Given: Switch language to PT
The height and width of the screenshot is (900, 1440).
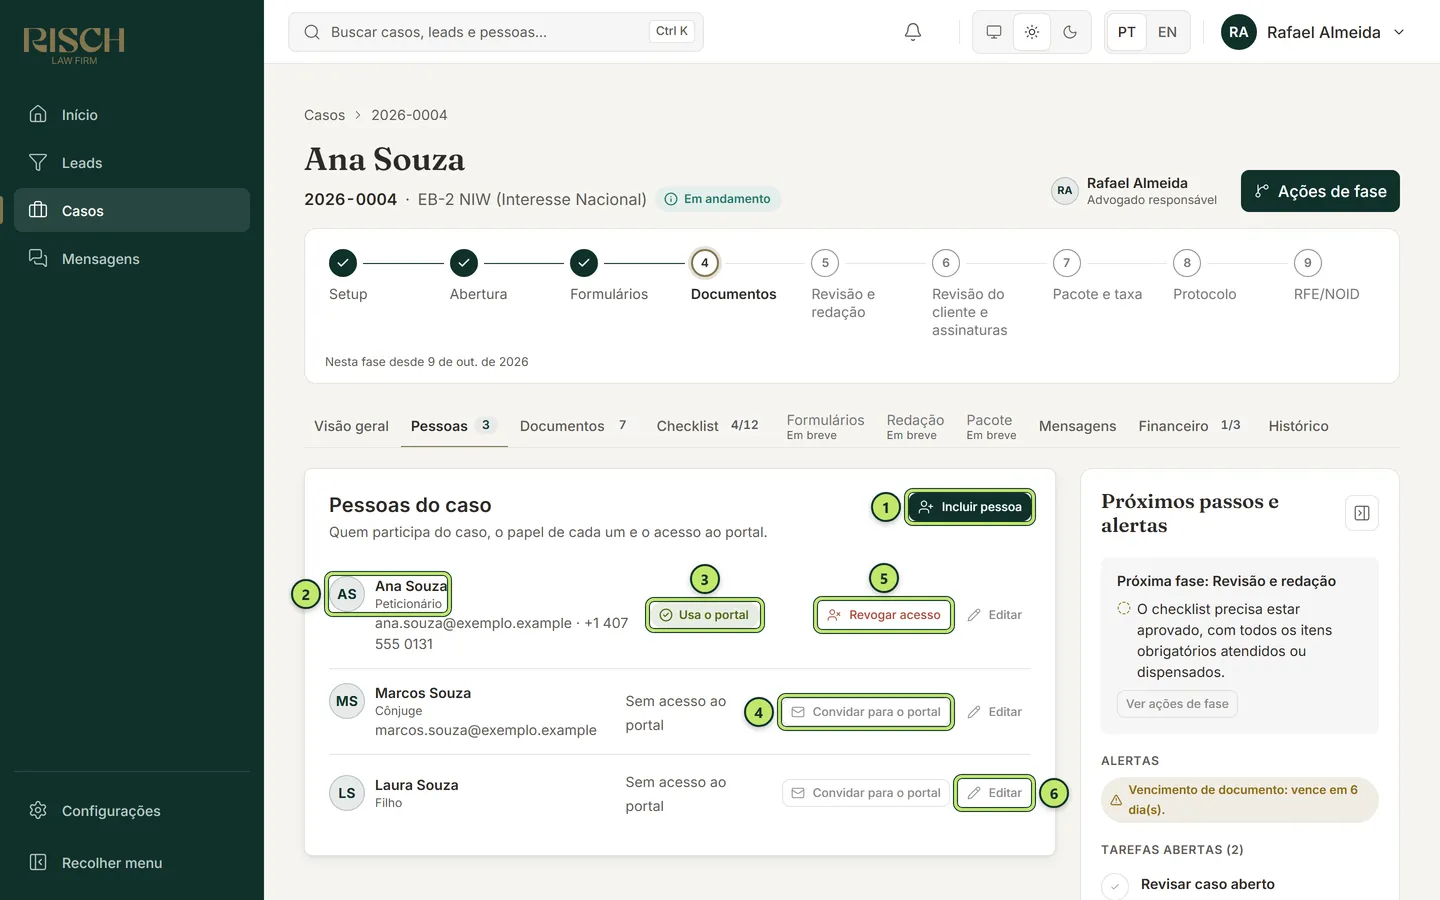Looking at the screenshot, I should [x=1127, y=32].
